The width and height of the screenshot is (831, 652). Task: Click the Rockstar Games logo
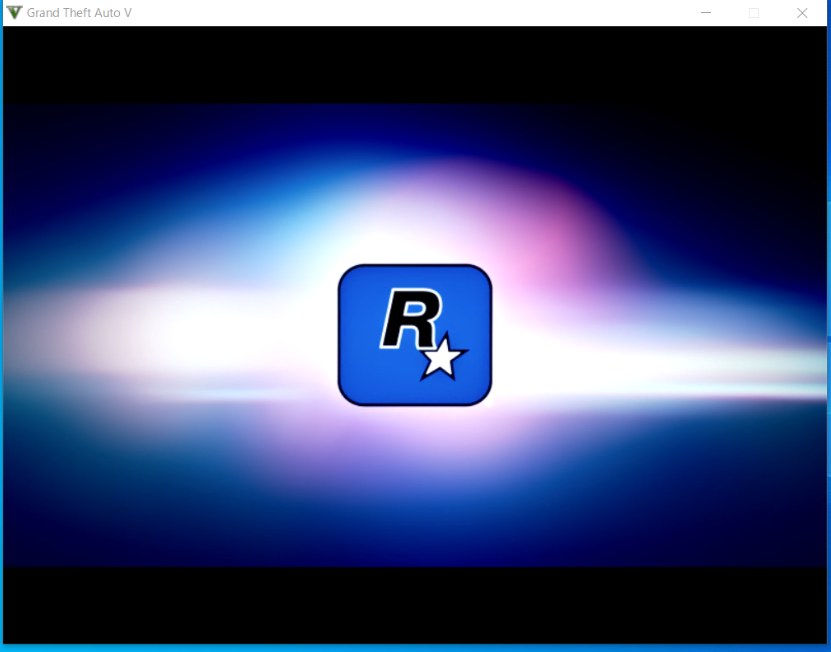415,335
